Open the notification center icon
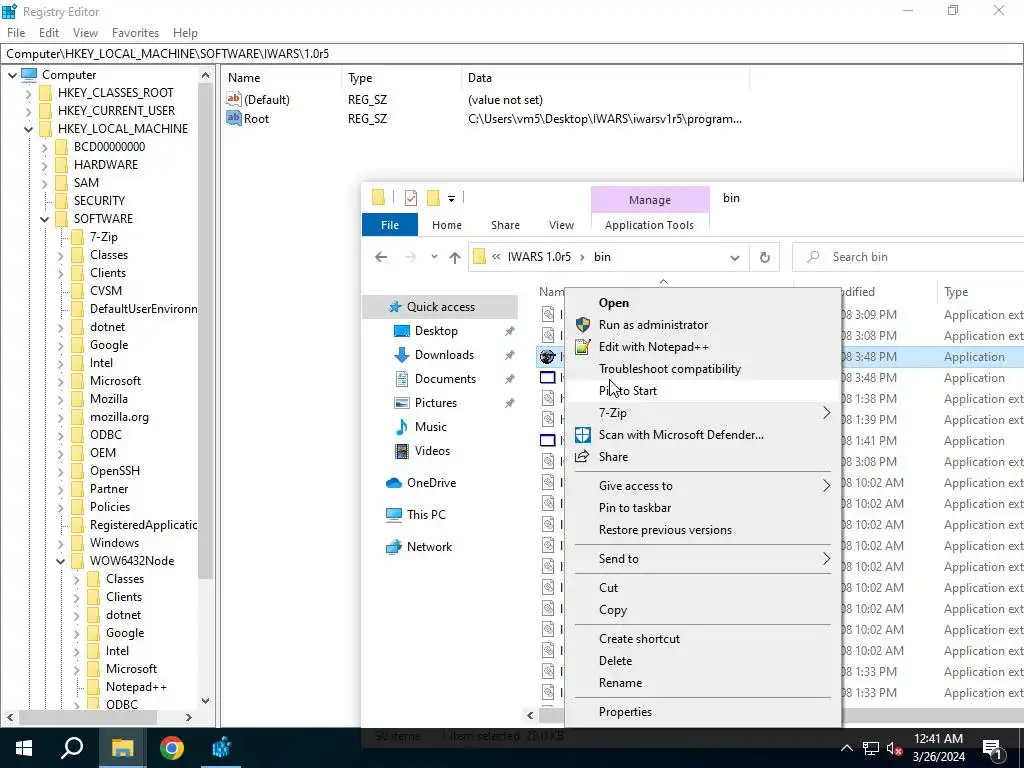This screenshot has height=768, width=1024. coord(992,748)
